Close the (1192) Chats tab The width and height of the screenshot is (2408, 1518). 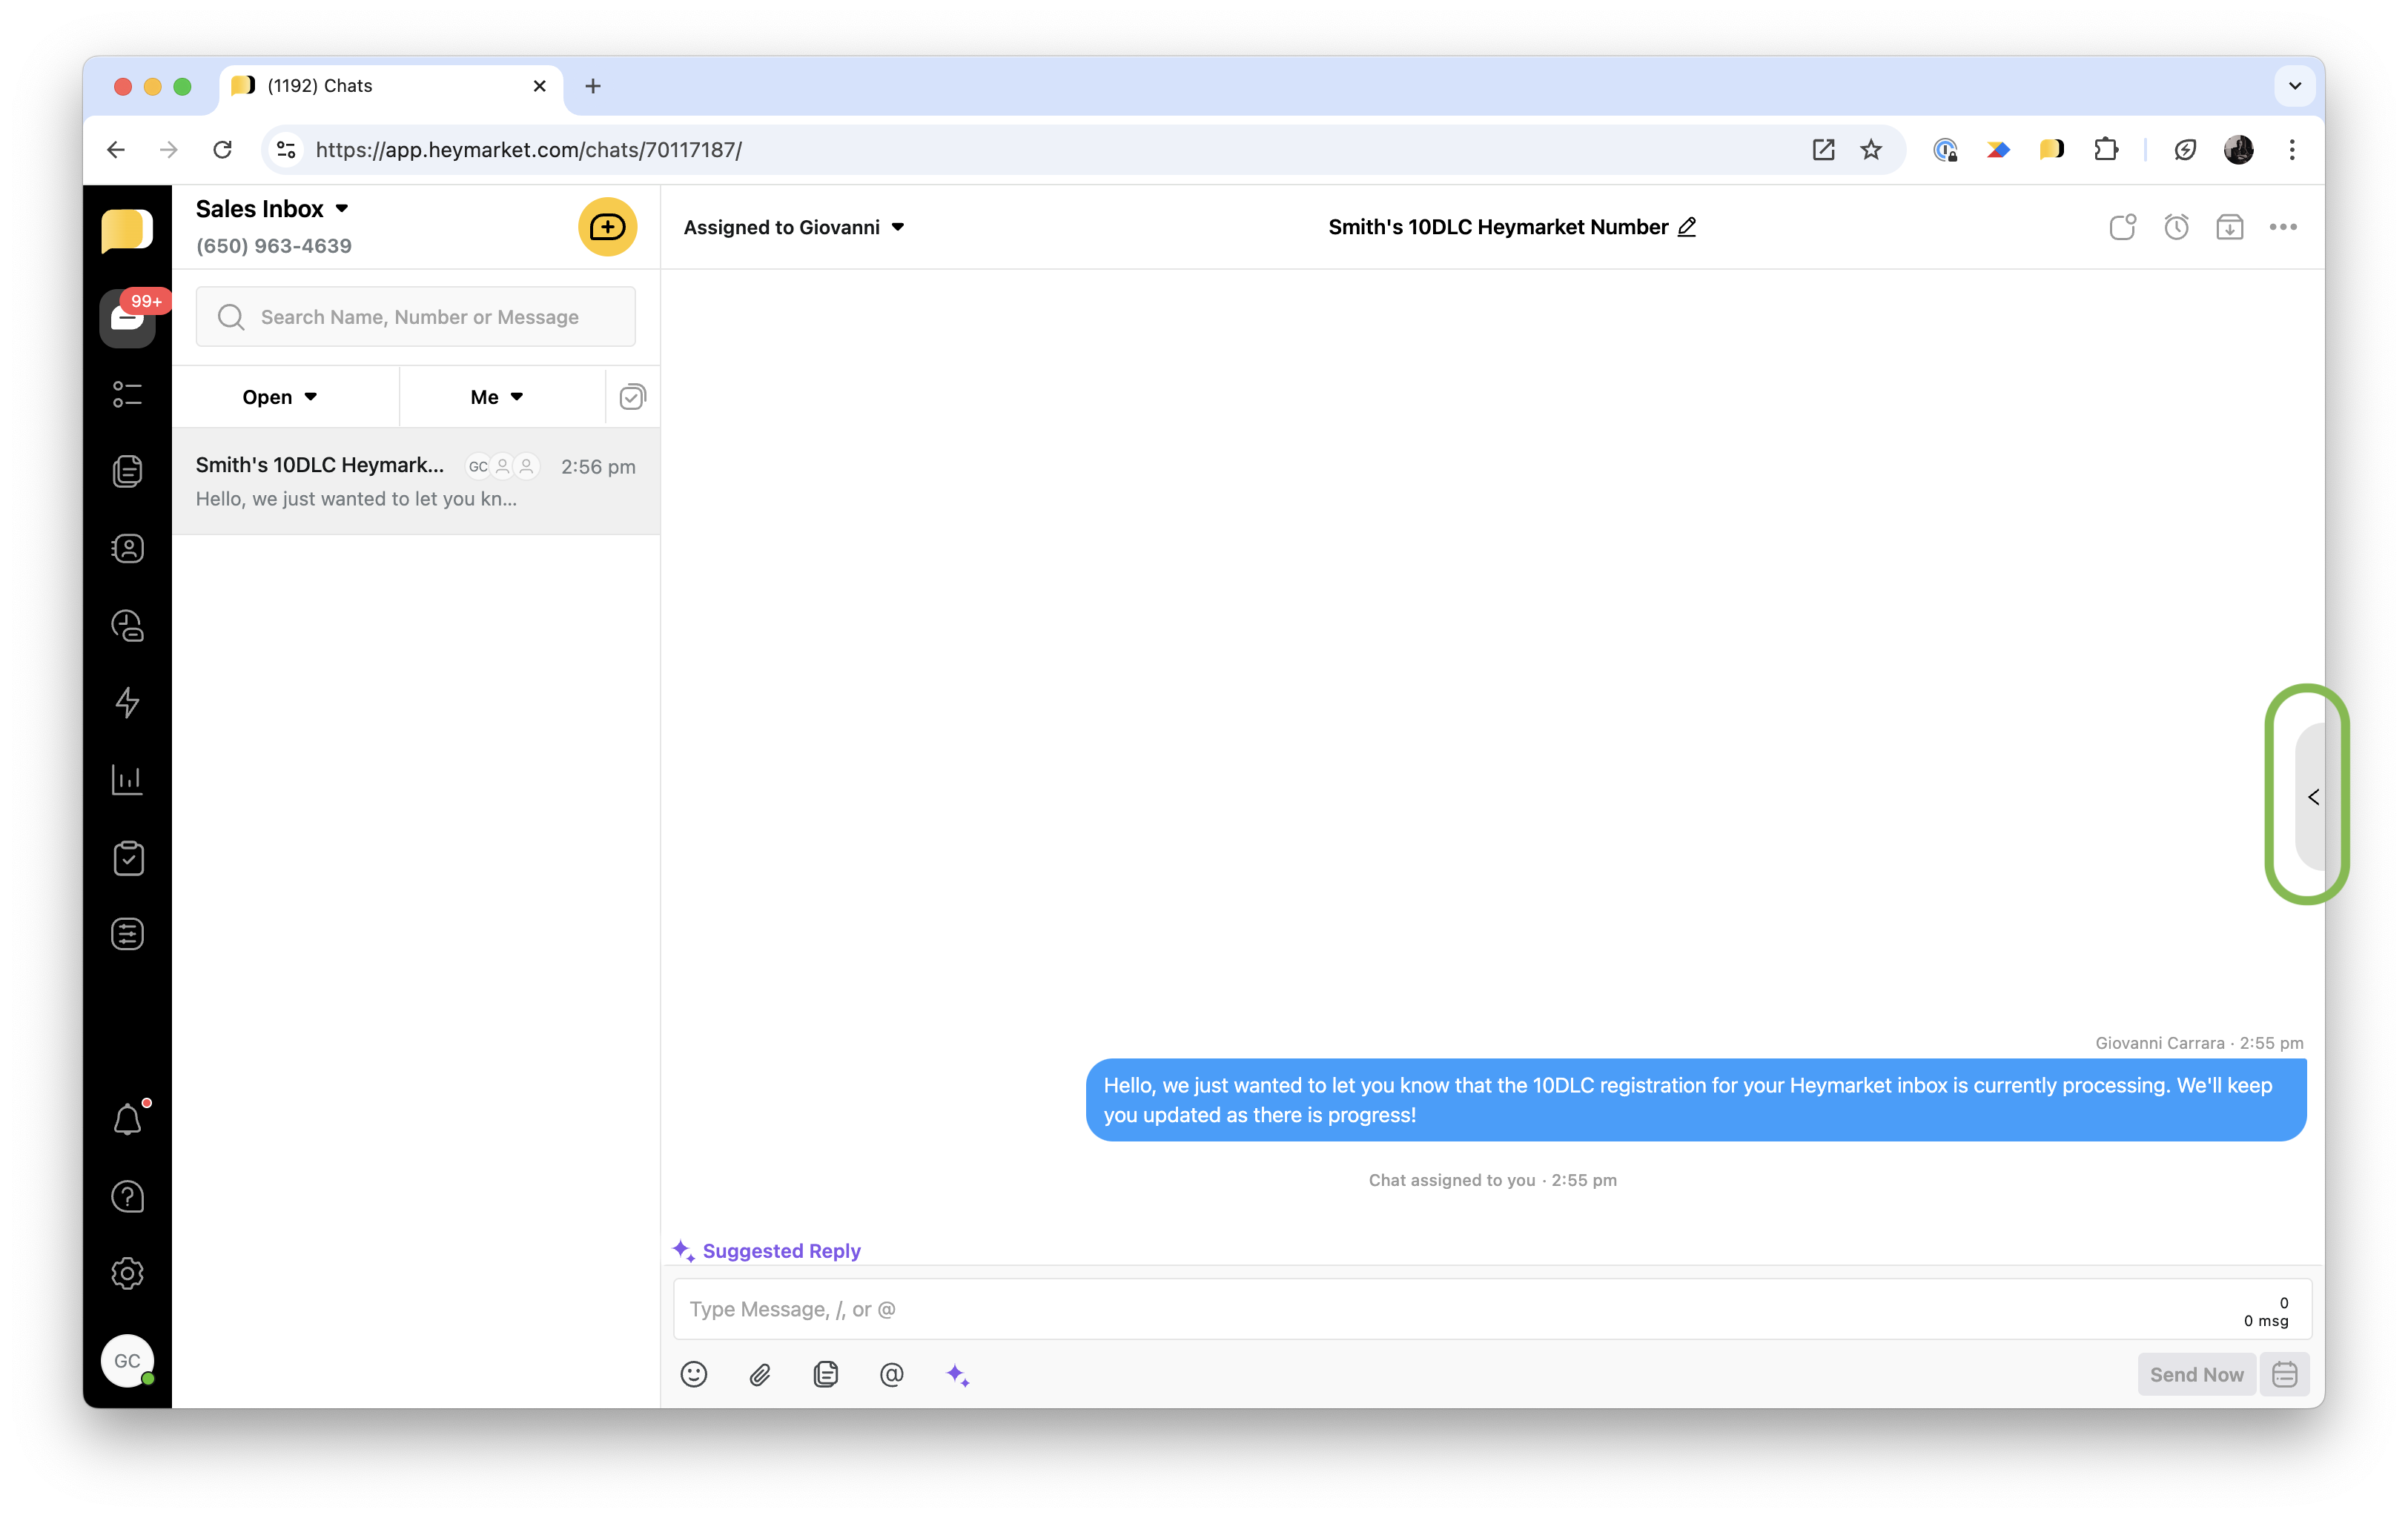point(540,86)
